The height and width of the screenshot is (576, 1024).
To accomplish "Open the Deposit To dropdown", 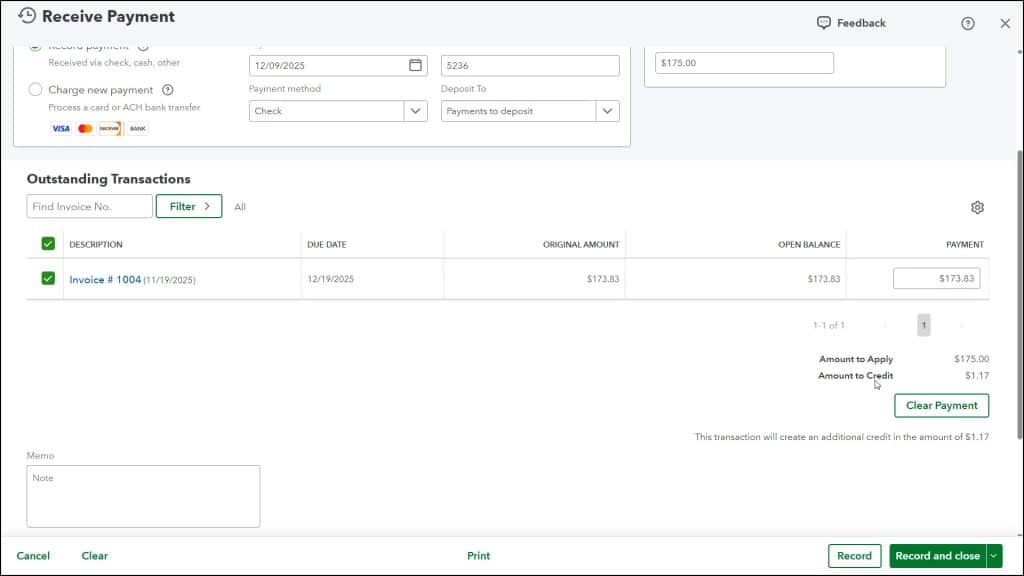I will click(529, 111).
